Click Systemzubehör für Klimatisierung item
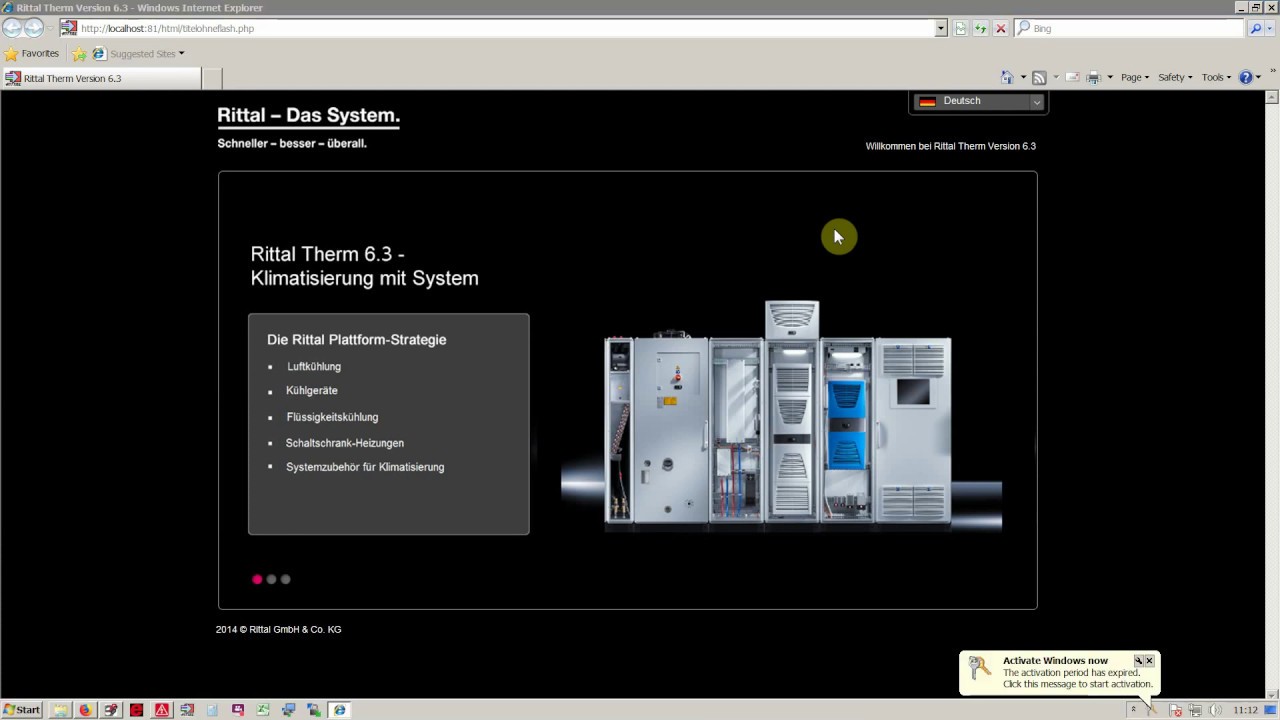The image size is (1280, 720). (x=365, y=467)
